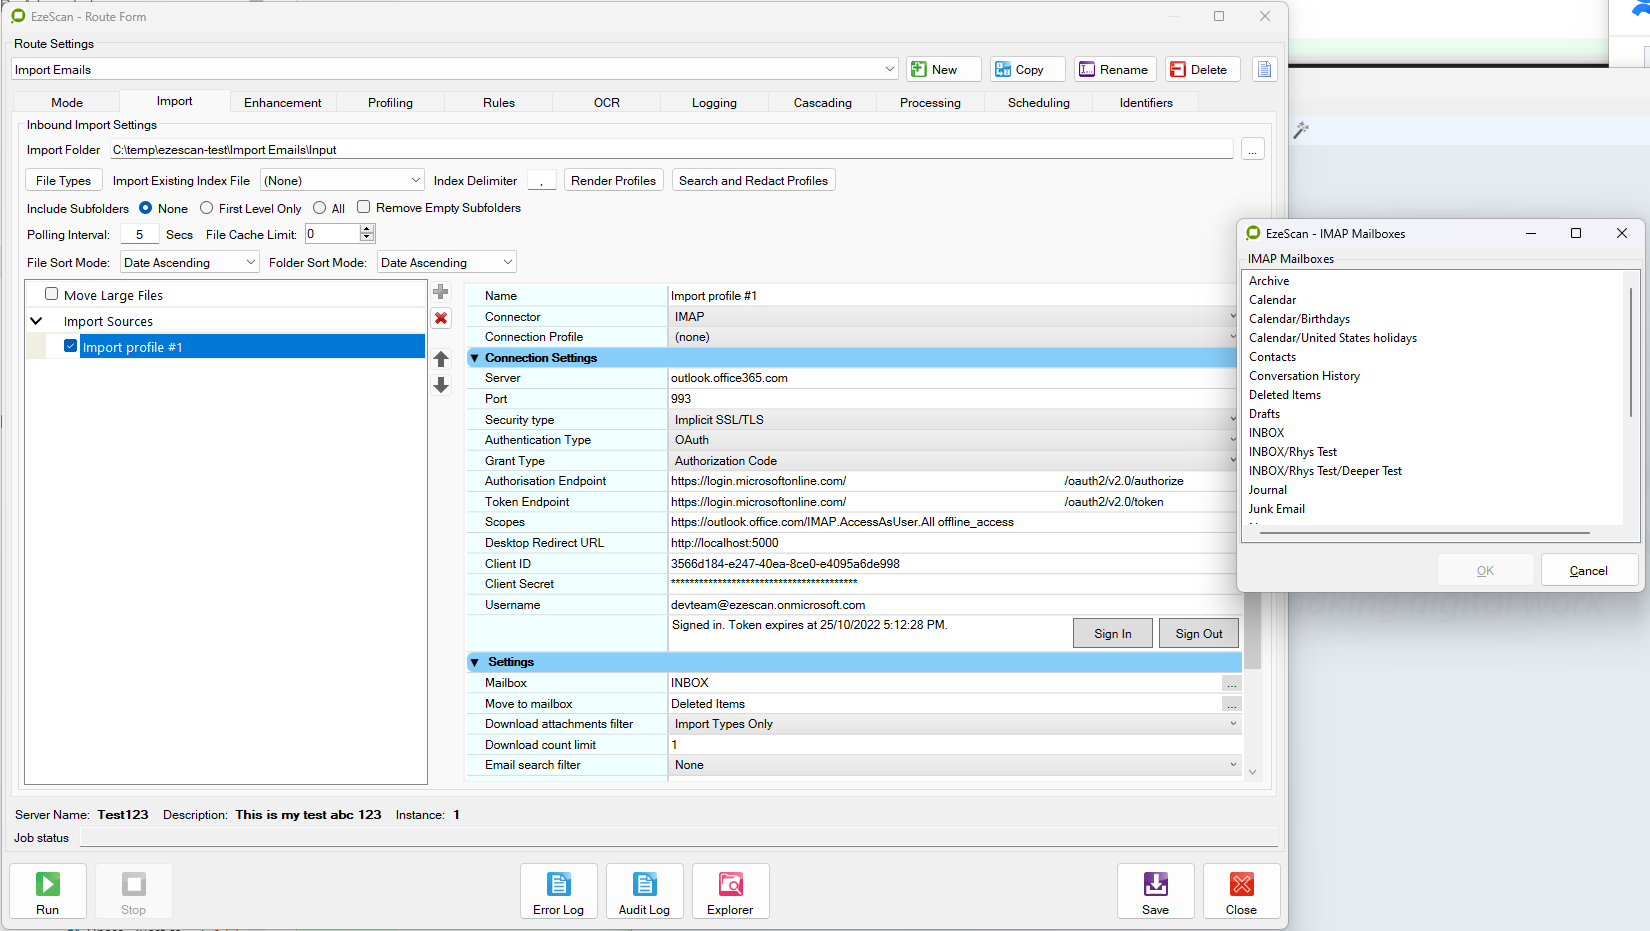Tick Remove Empty Subfolders checkbox

(x=364, y=207)
